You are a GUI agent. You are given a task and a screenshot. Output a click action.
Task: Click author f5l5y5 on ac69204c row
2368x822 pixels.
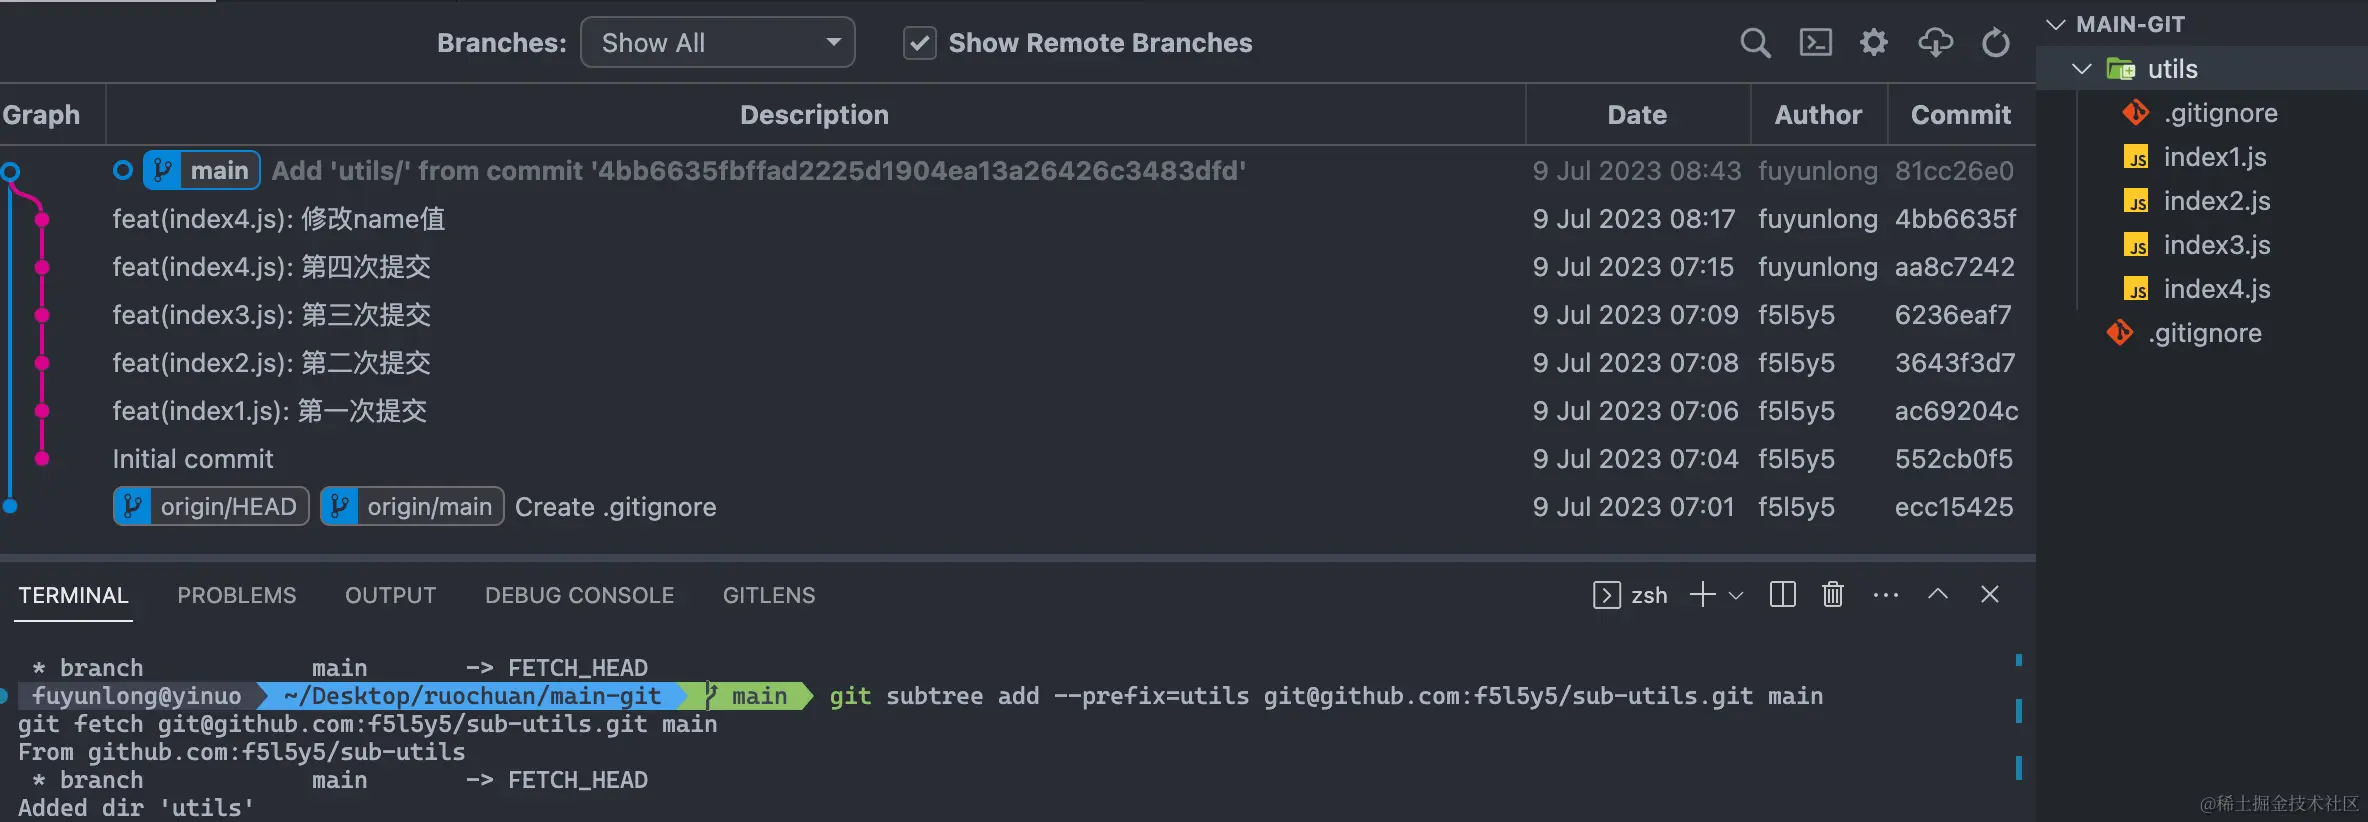tap(1796, 411)
